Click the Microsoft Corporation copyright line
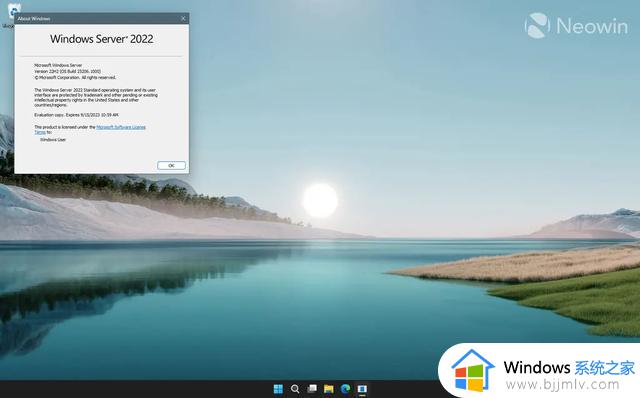 coord(75,77)
